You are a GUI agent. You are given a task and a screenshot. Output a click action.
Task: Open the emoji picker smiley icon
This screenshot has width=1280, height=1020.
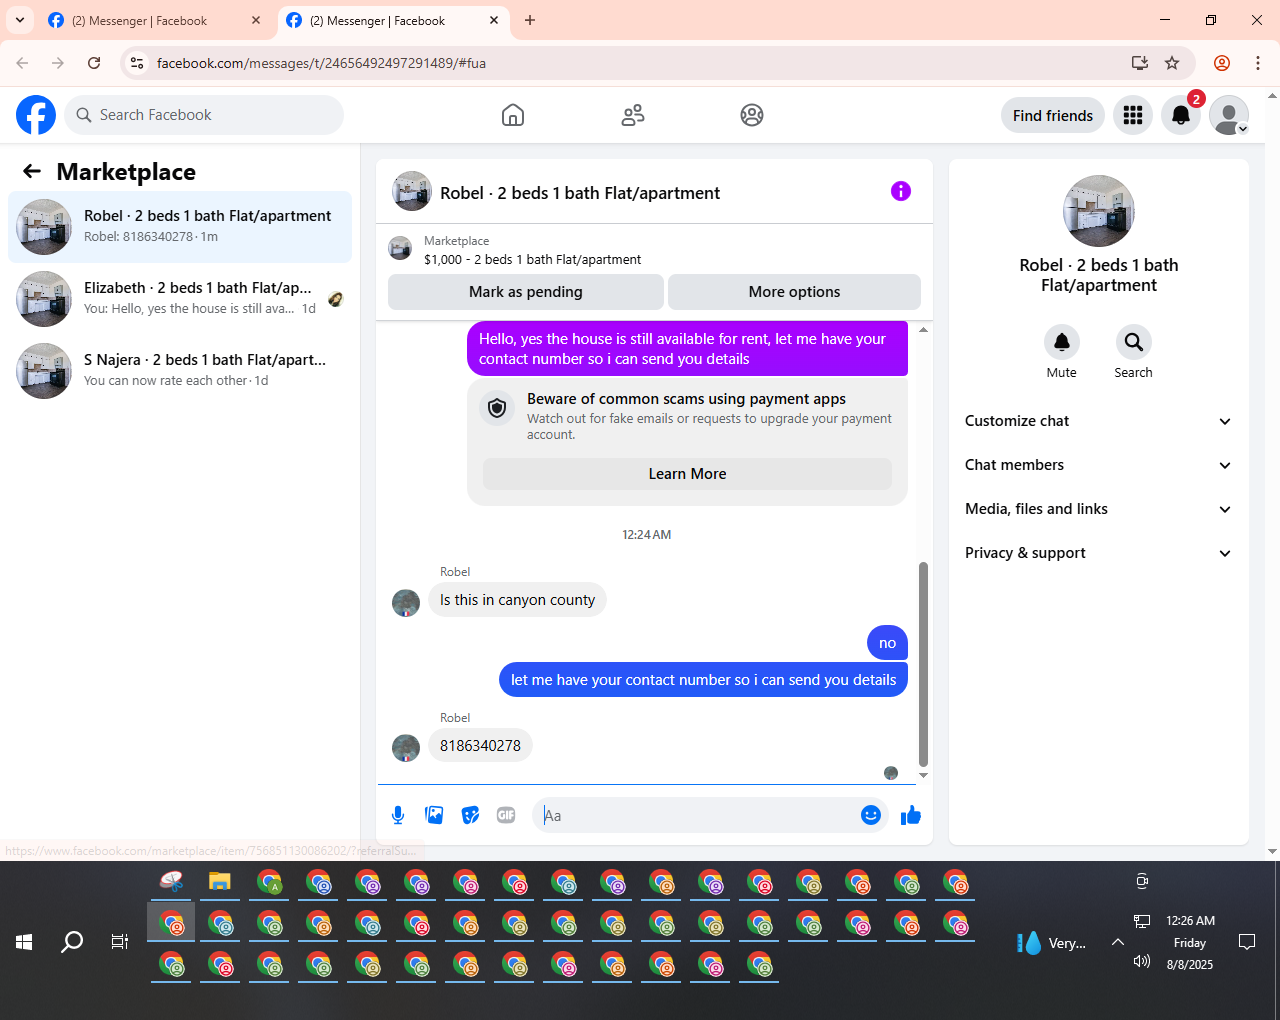[871, 815]
